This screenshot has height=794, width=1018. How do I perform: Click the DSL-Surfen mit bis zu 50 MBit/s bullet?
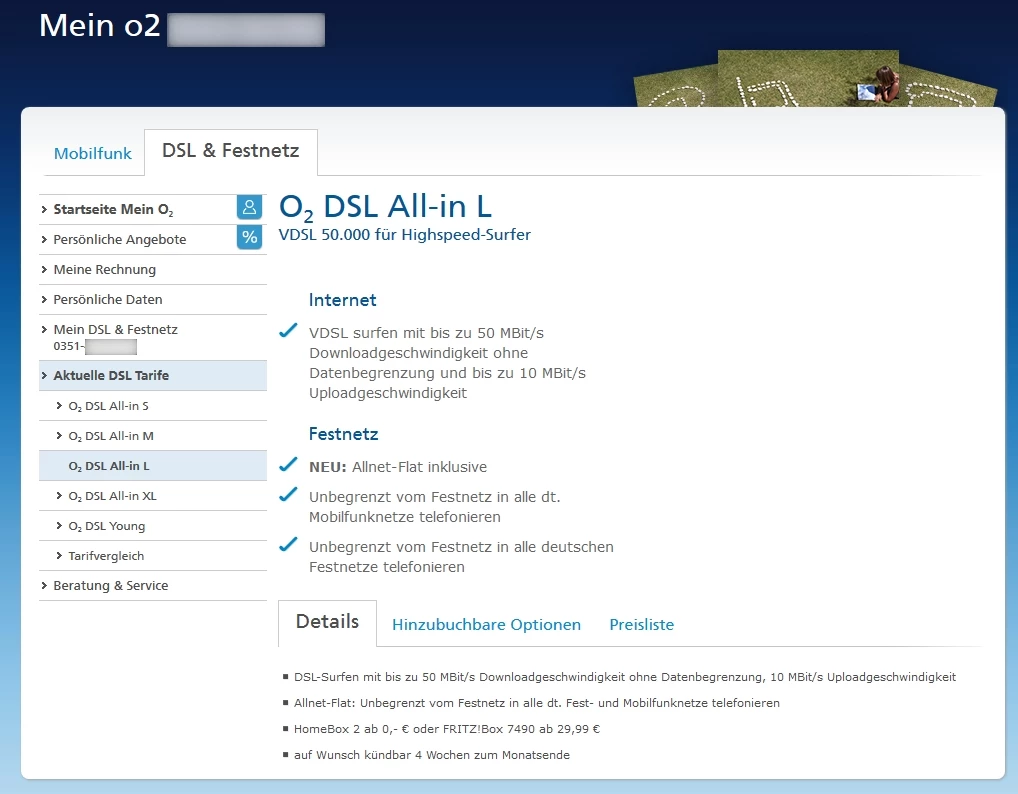point(625,677)
